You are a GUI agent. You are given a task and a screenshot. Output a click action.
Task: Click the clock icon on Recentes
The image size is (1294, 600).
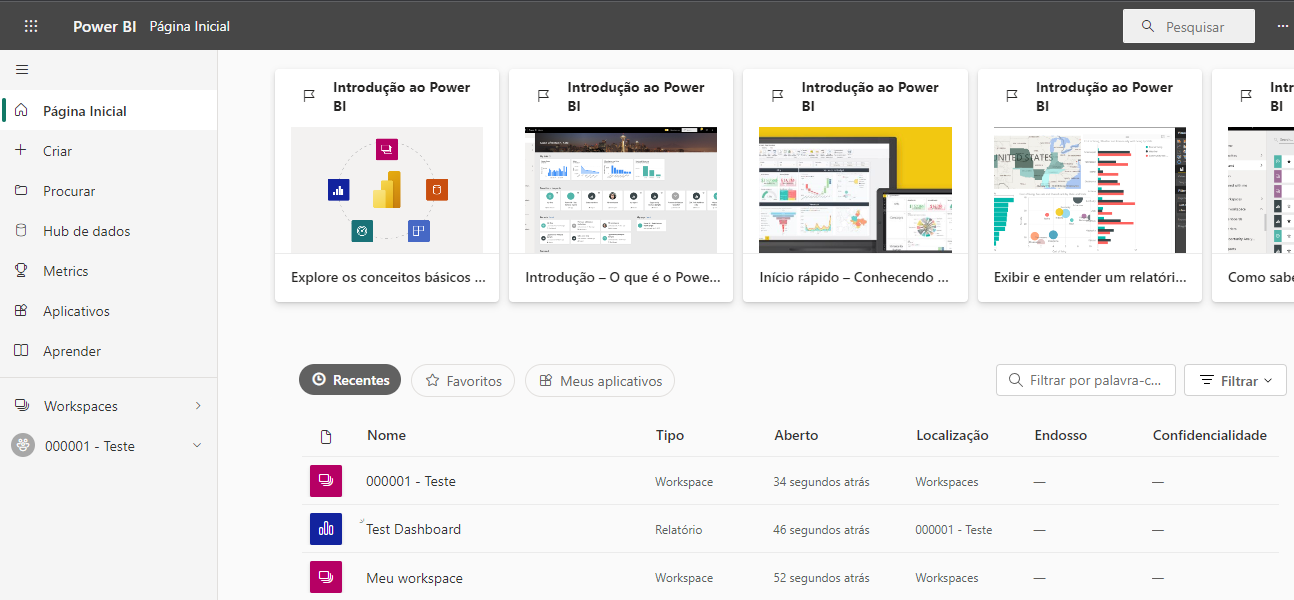[319, 380]
